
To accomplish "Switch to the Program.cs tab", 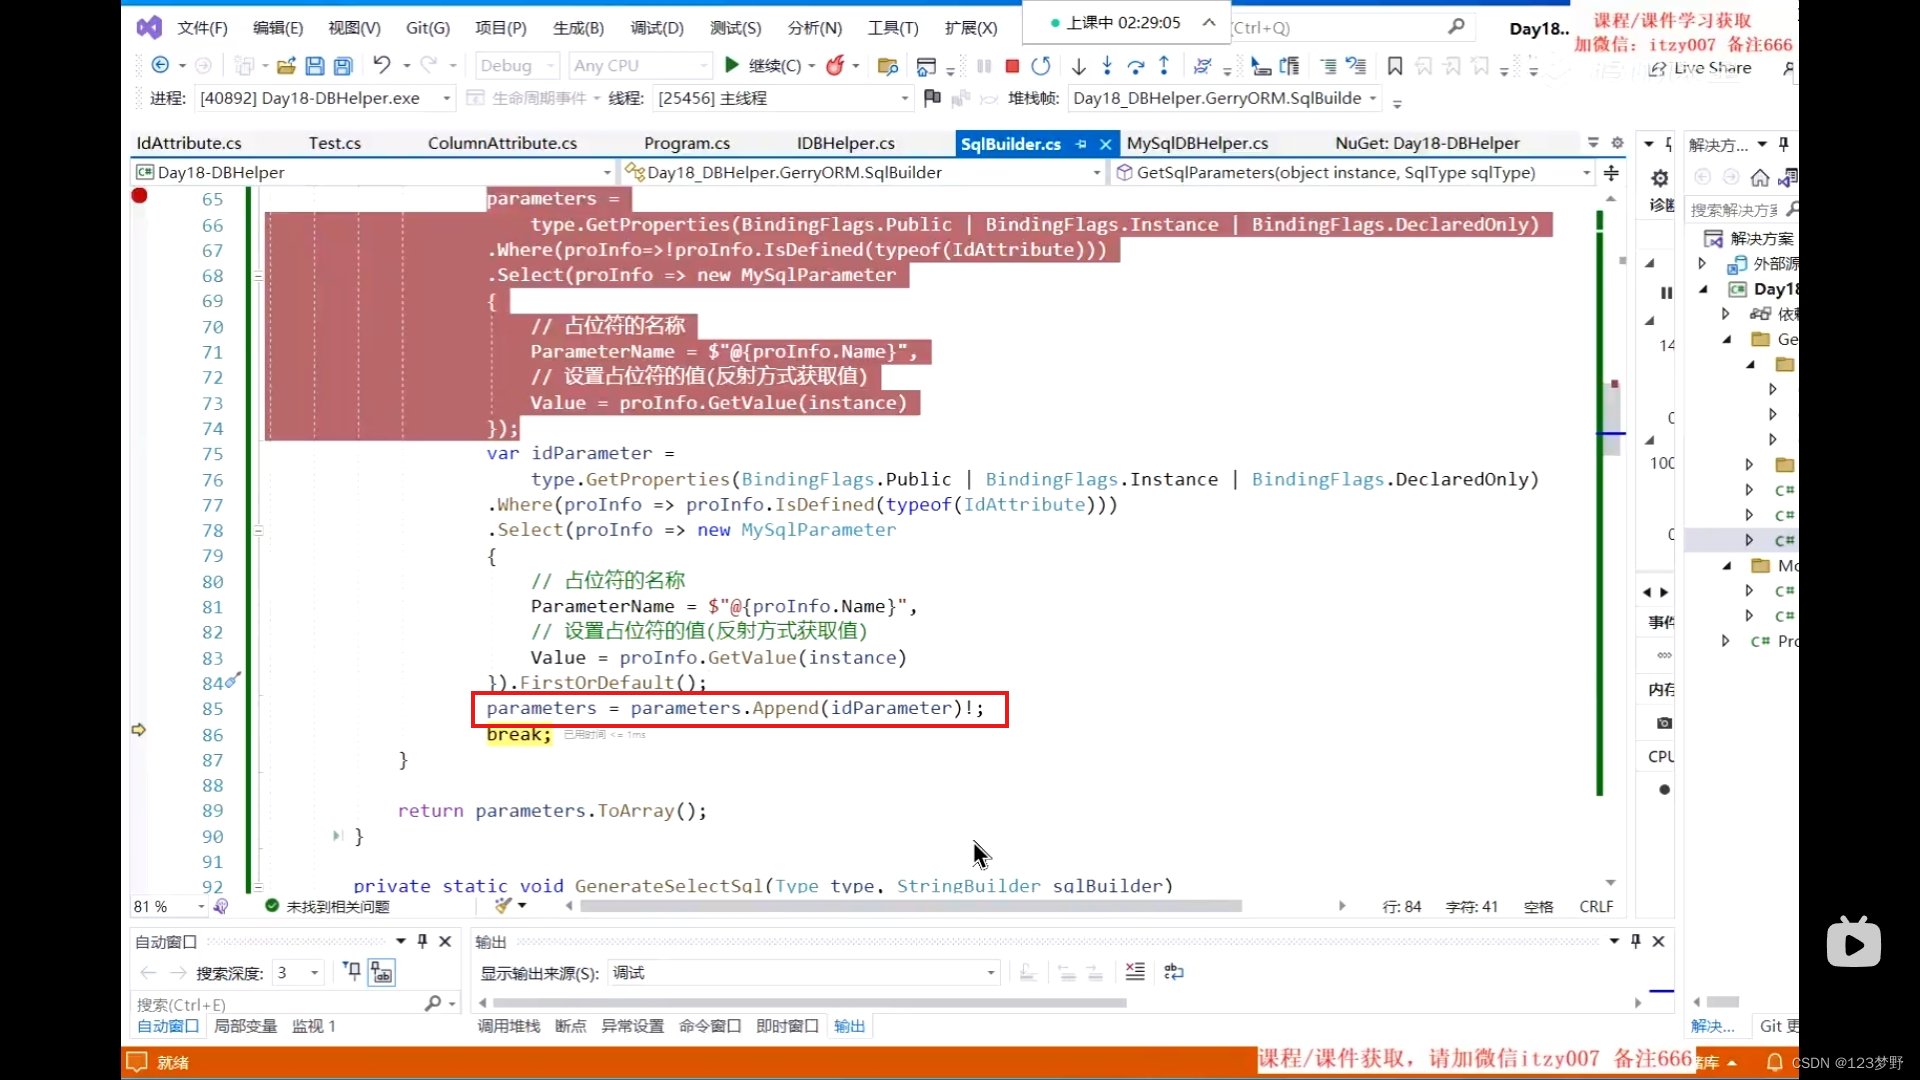I will coord(687,144).
